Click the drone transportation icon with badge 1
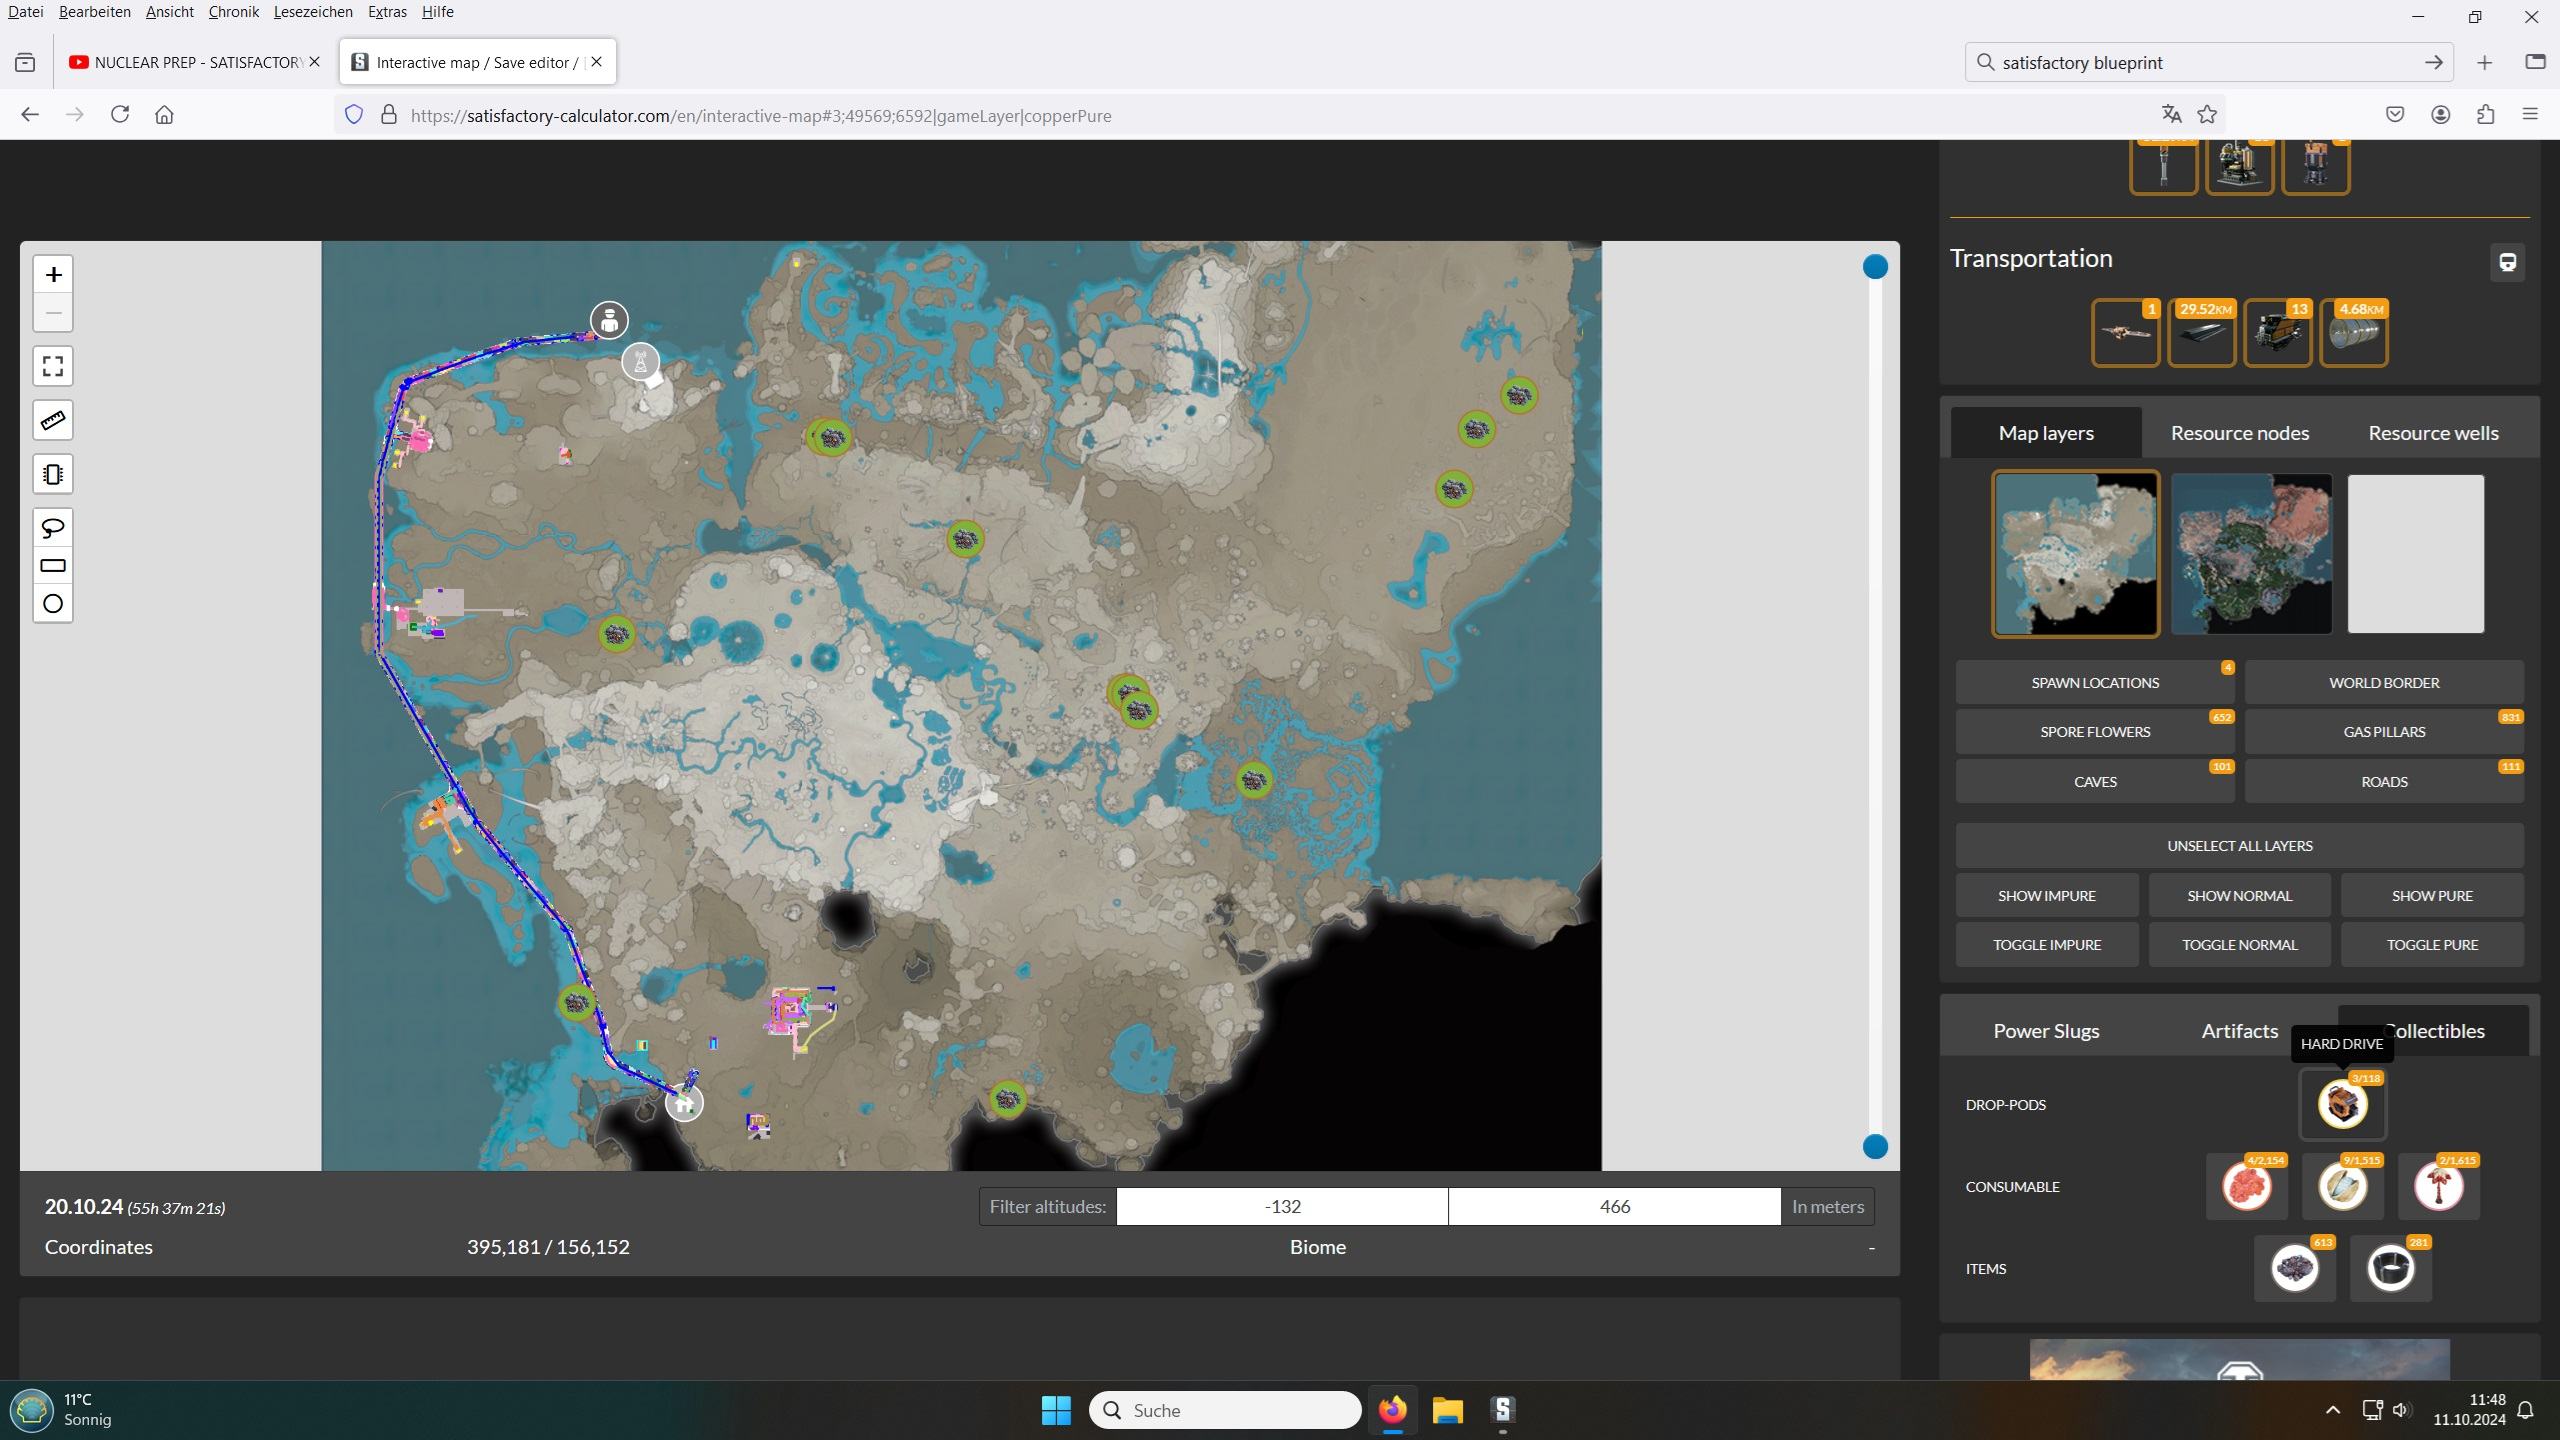This screenshot has height=1440, width=2560. pyautogui.click(x=2126, y=333)
